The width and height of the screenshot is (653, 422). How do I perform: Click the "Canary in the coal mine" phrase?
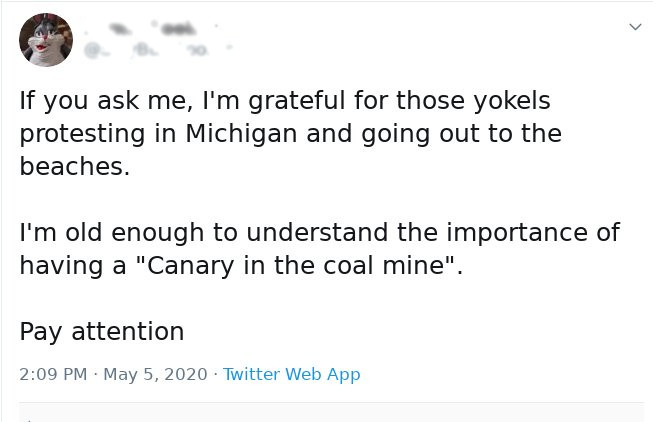(295, 265)
